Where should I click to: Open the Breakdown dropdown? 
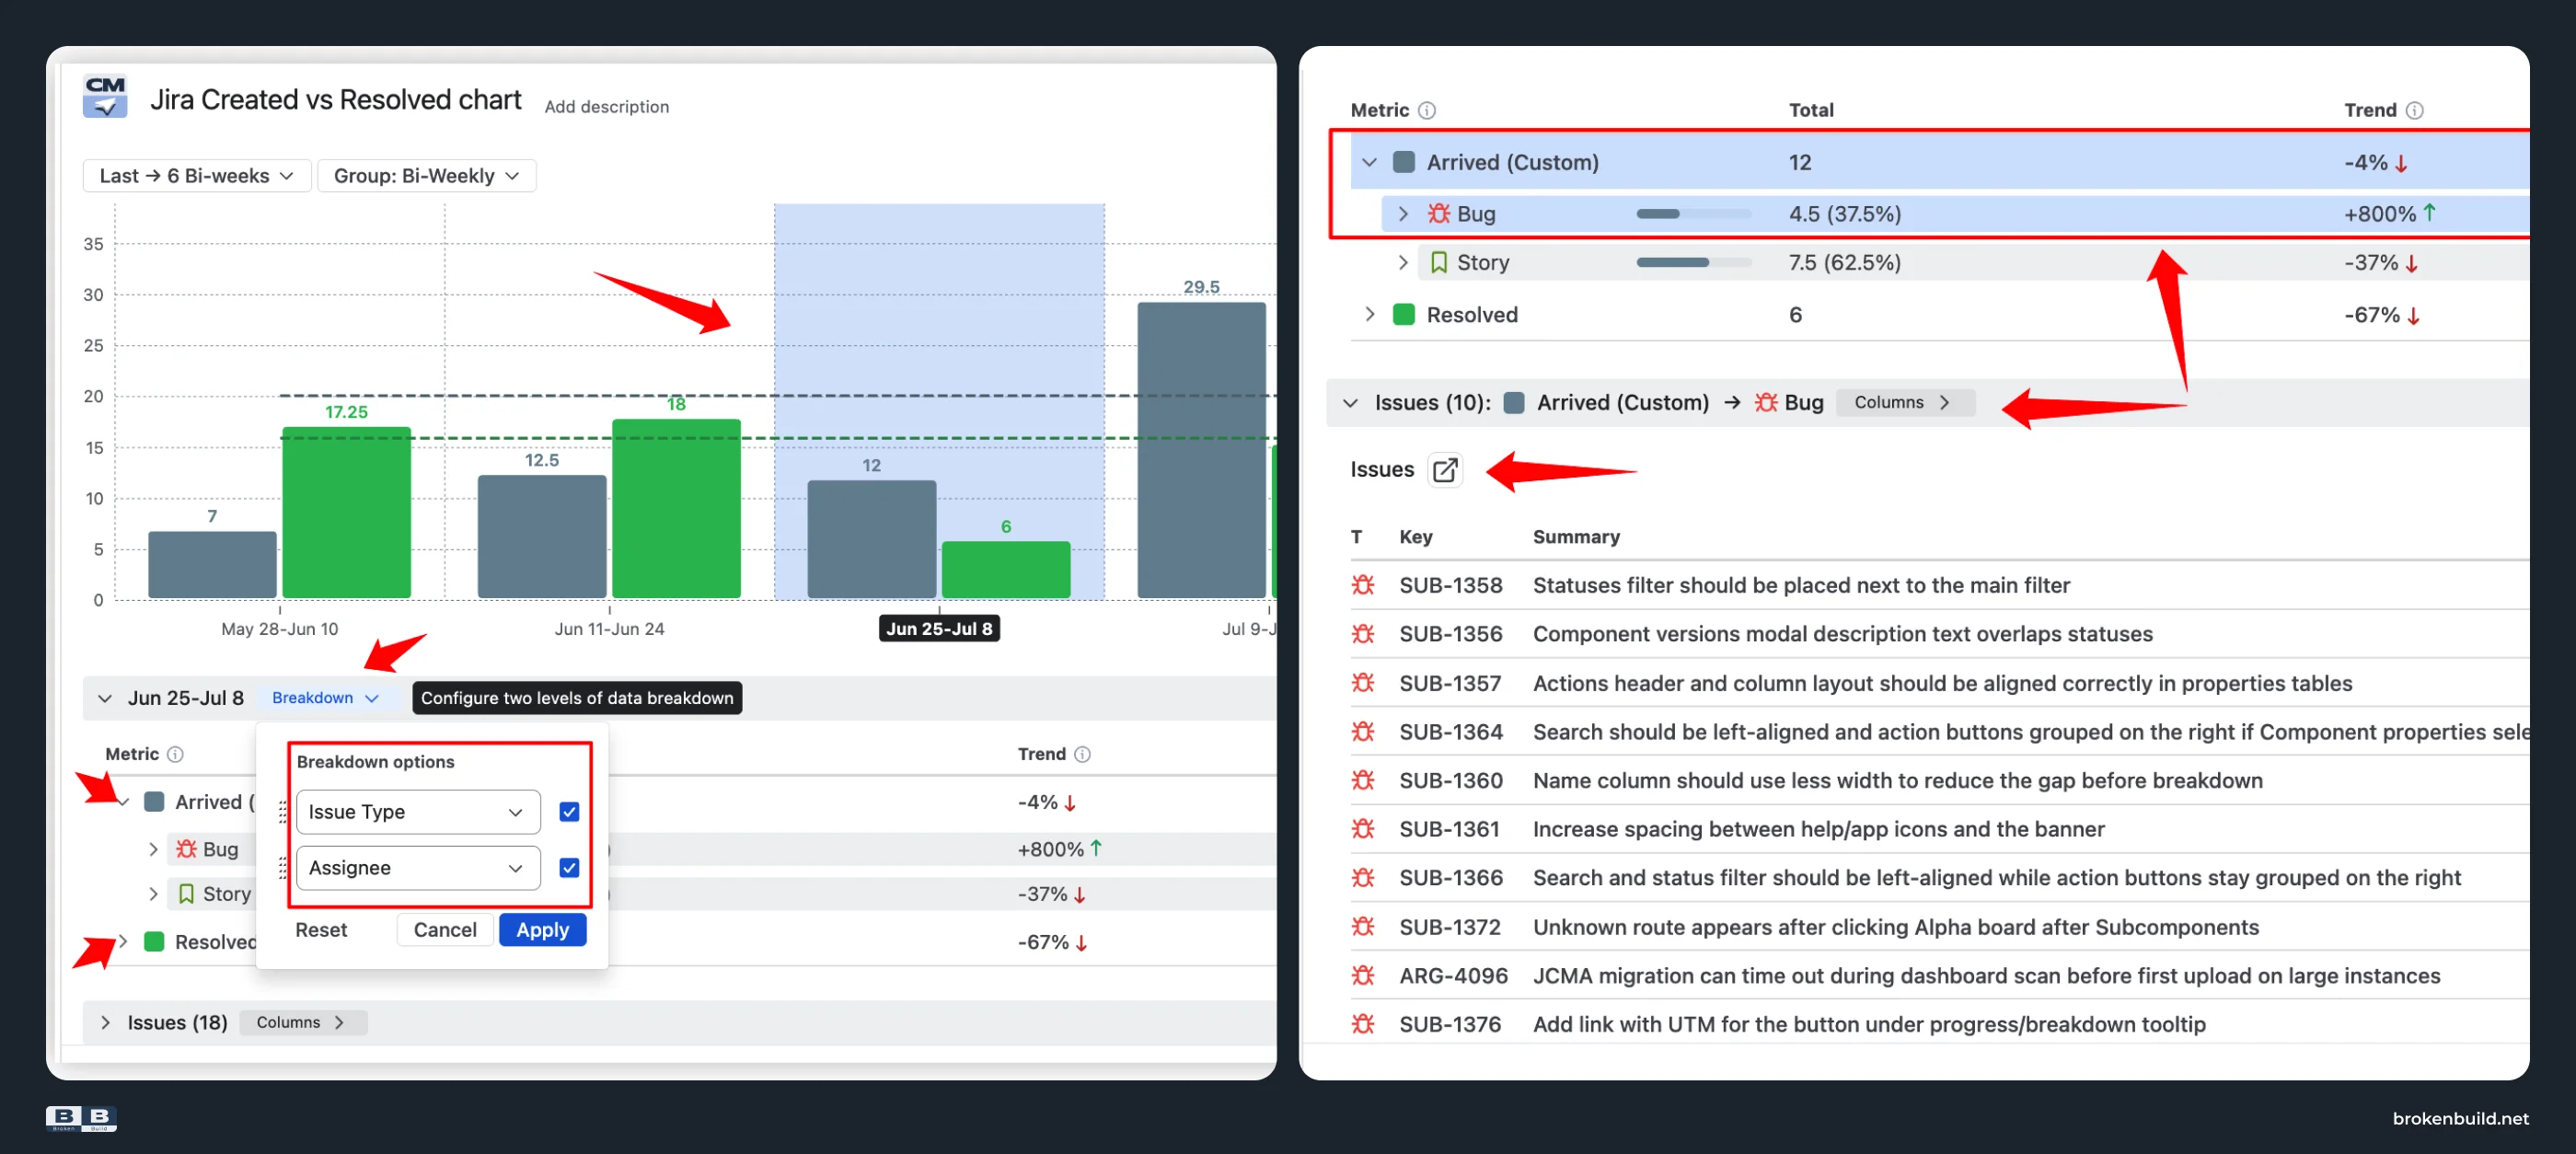[x=325, y=698]
